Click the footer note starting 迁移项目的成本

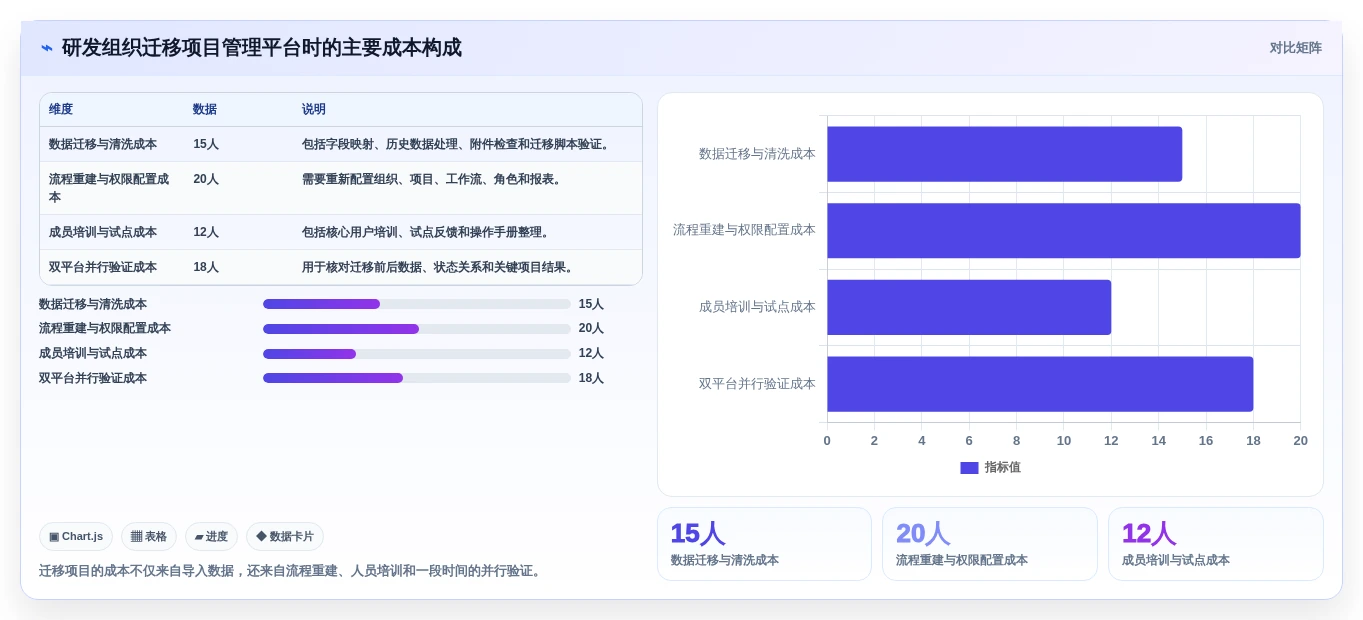tap(292, 571)
